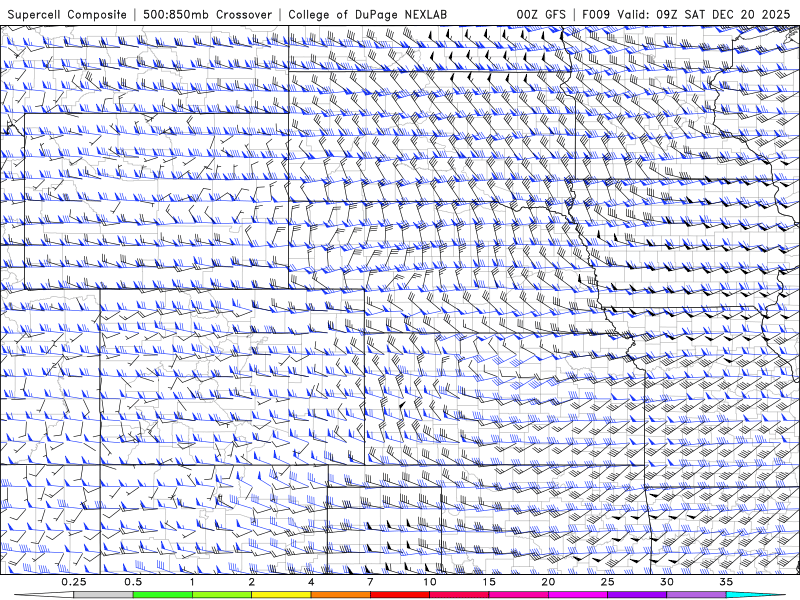Select the crimson 10–15 color bar segment
Image resolution: width=800 pixels, height=600 pixels.
tap(459, 595)
